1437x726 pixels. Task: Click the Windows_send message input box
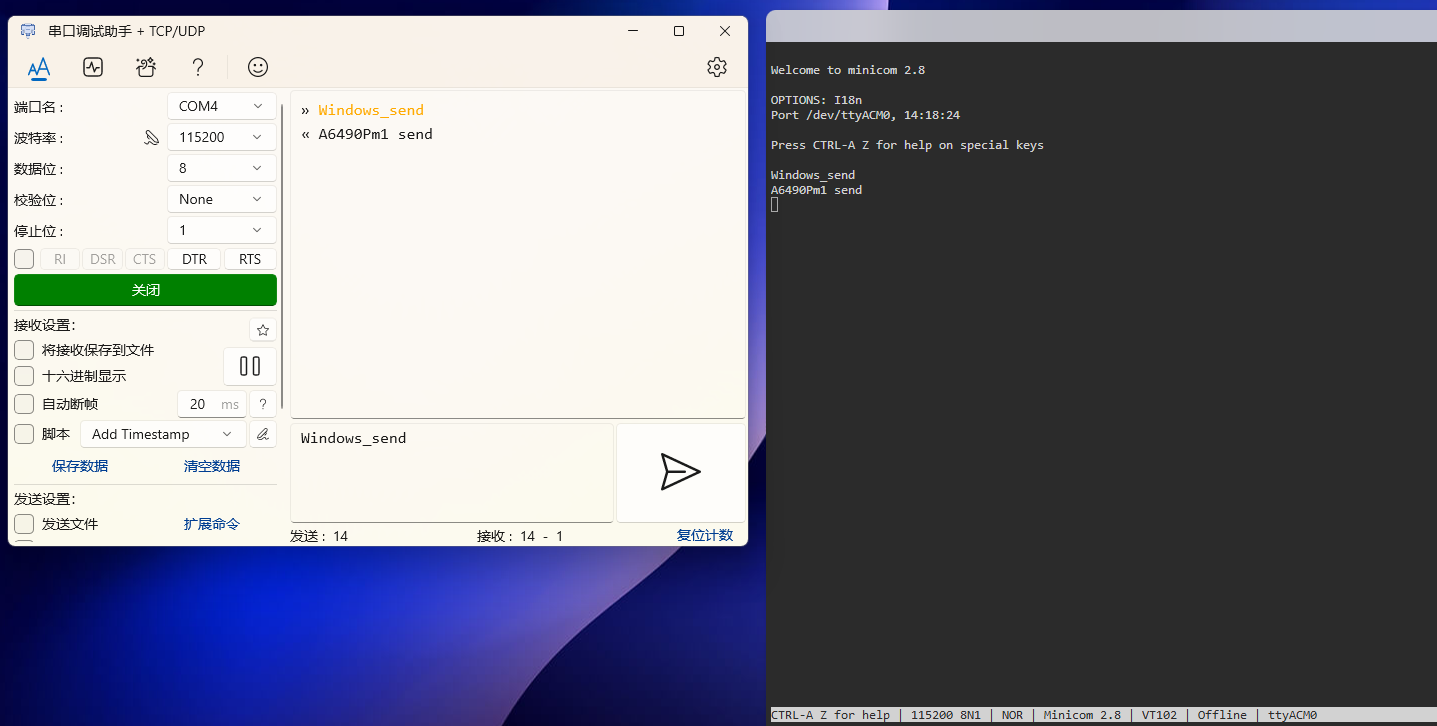[451, 470]
